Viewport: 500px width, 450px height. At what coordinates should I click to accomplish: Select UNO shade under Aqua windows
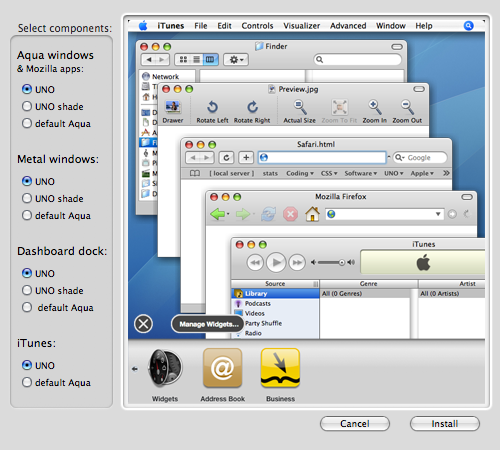[27, 106]
